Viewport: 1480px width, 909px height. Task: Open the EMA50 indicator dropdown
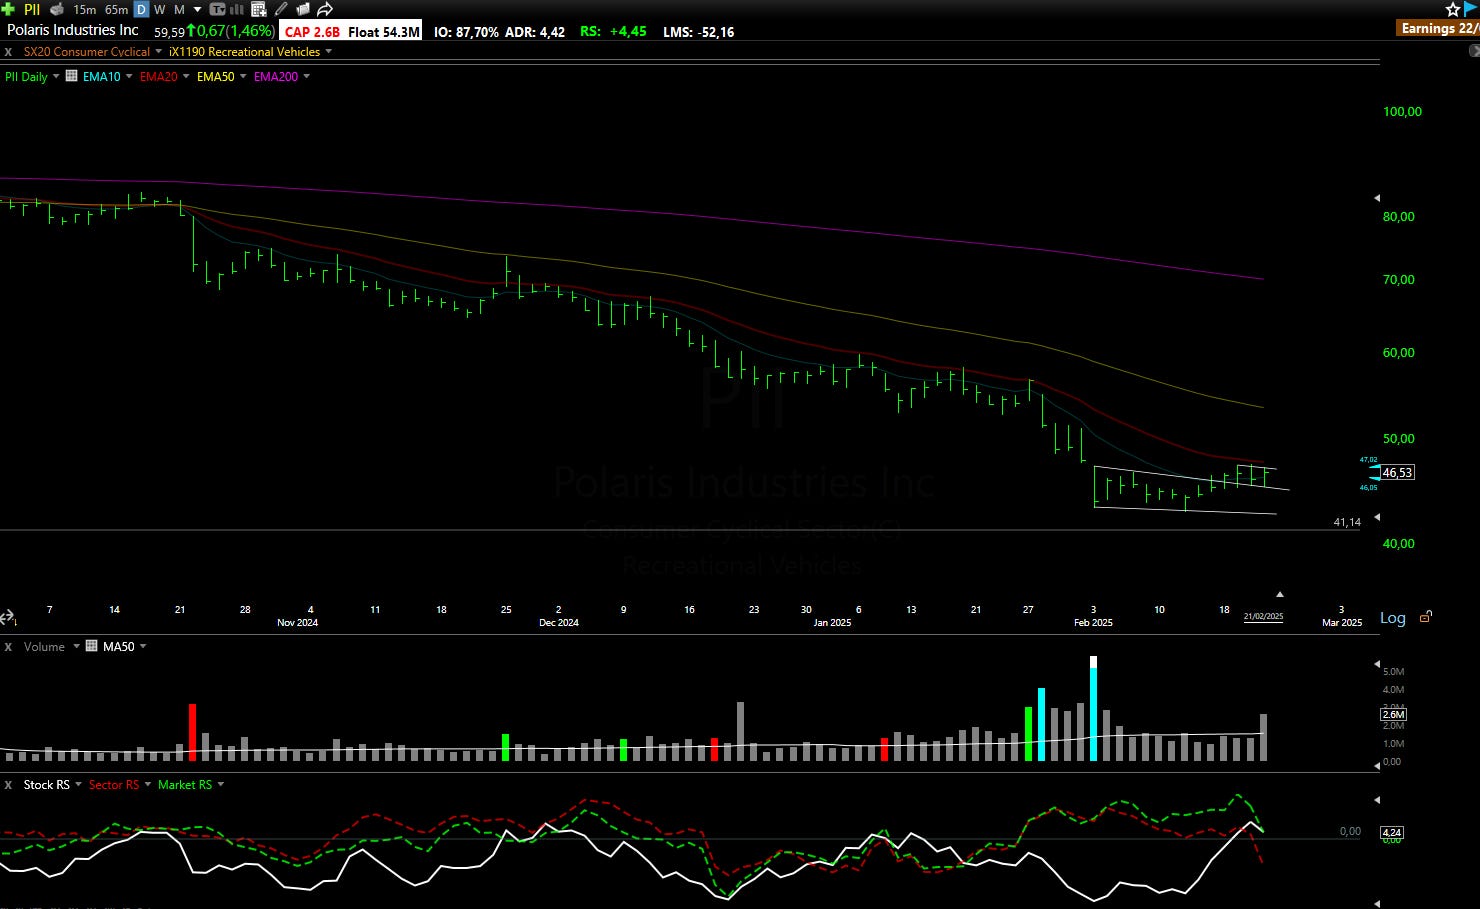tap(243, 76)
